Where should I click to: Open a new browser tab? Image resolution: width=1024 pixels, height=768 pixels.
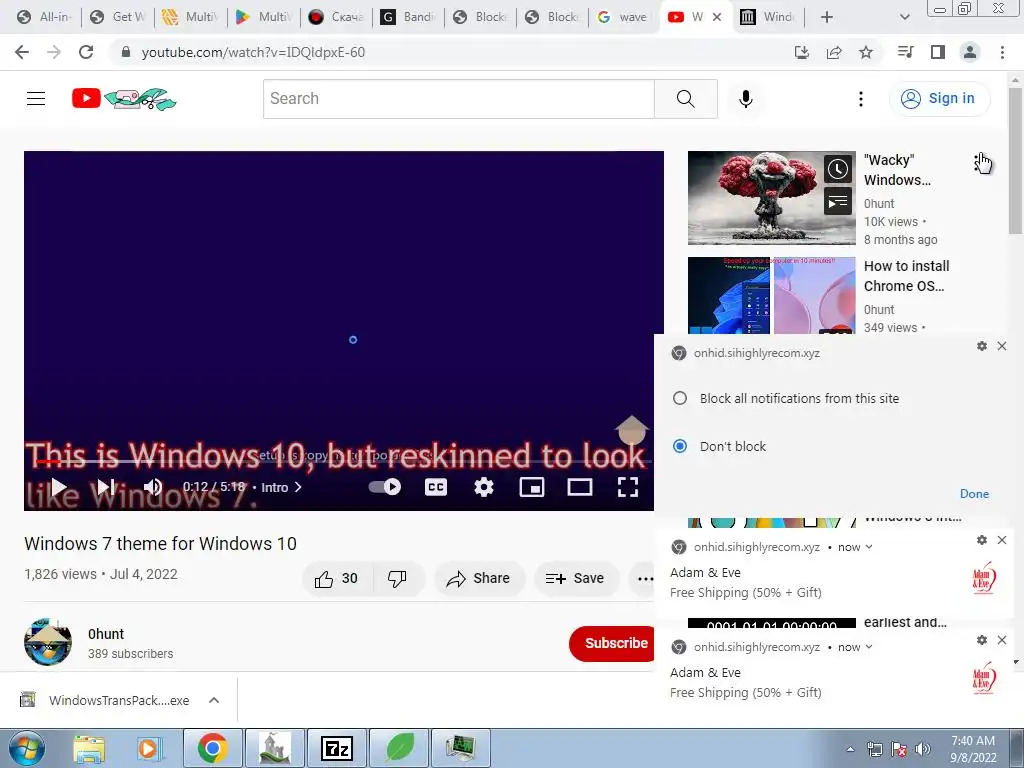coord(827,17)
